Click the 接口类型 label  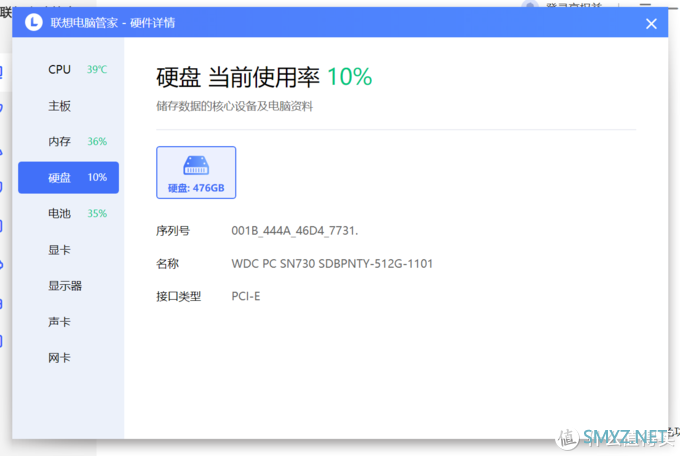tap(178, 296)
